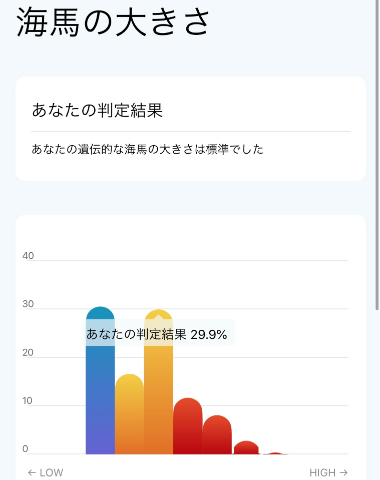Click the 0 y-axis baseline label
380x480 pixels.
25,449
